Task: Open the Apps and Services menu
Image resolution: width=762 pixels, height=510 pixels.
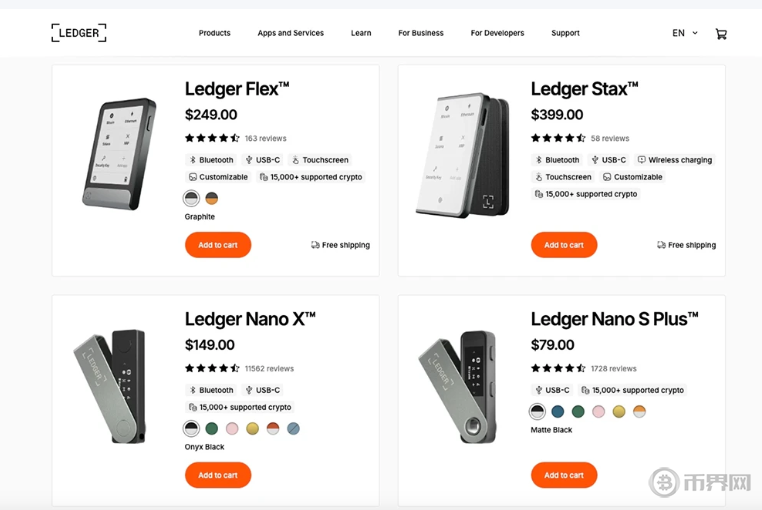Action: 290,33
